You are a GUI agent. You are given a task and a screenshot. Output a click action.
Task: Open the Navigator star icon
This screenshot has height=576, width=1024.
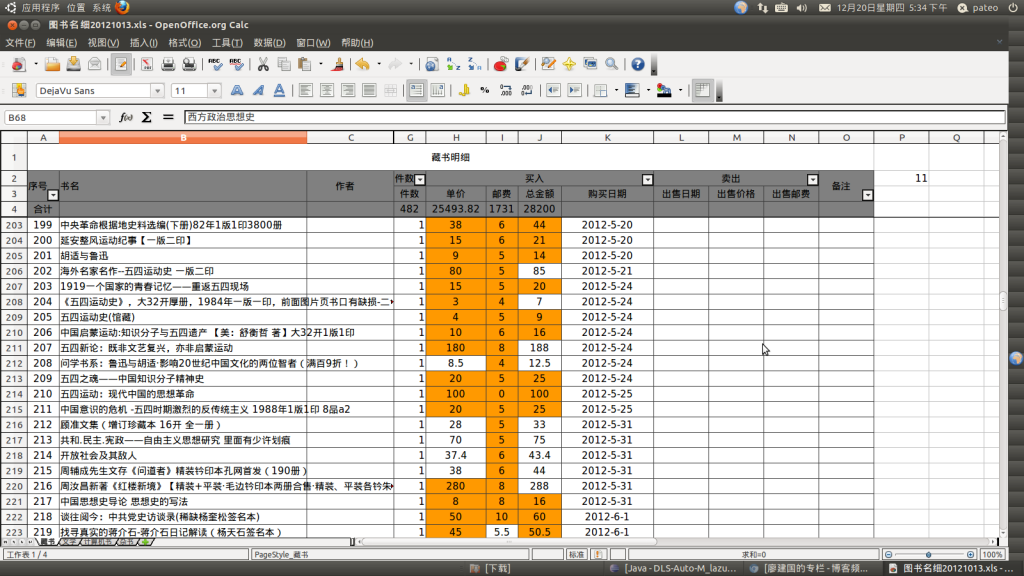coord(569,64)
